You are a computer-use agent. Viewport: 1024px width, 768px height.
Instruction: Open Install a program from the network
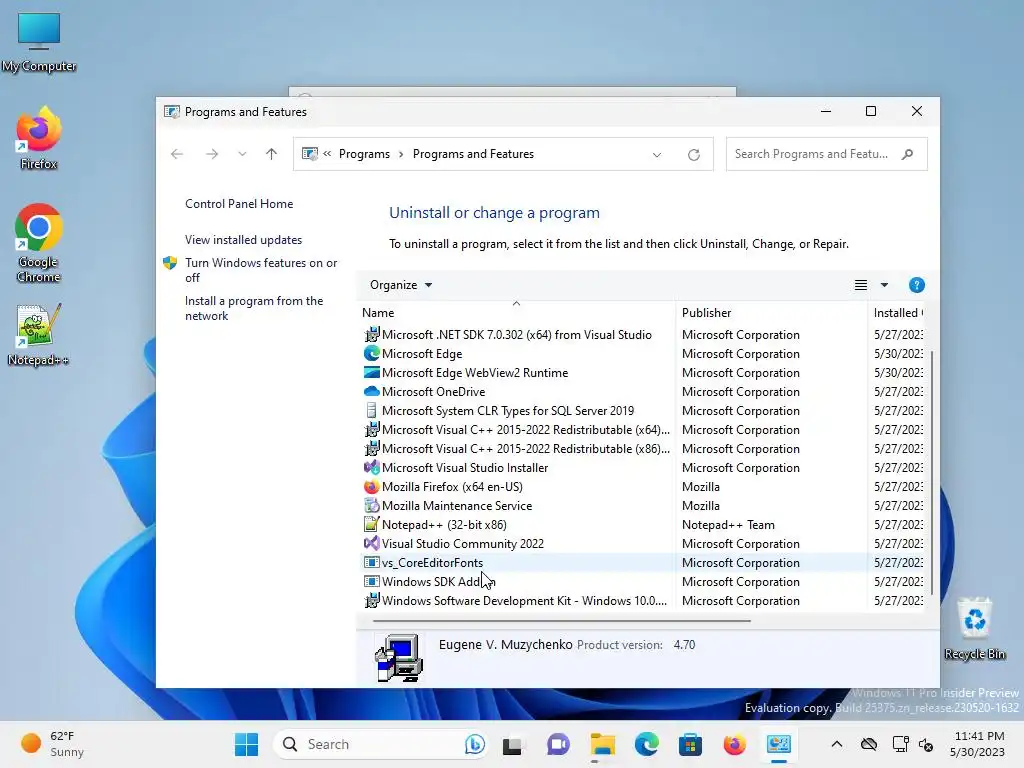(x=254, y=308)
